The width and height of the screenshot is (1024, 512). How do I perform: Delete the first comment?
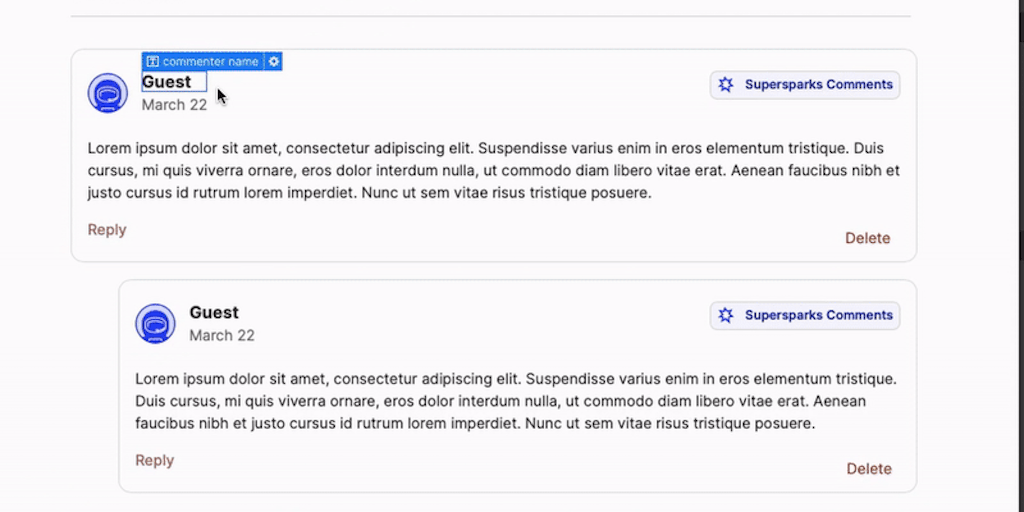coord(867,238)
